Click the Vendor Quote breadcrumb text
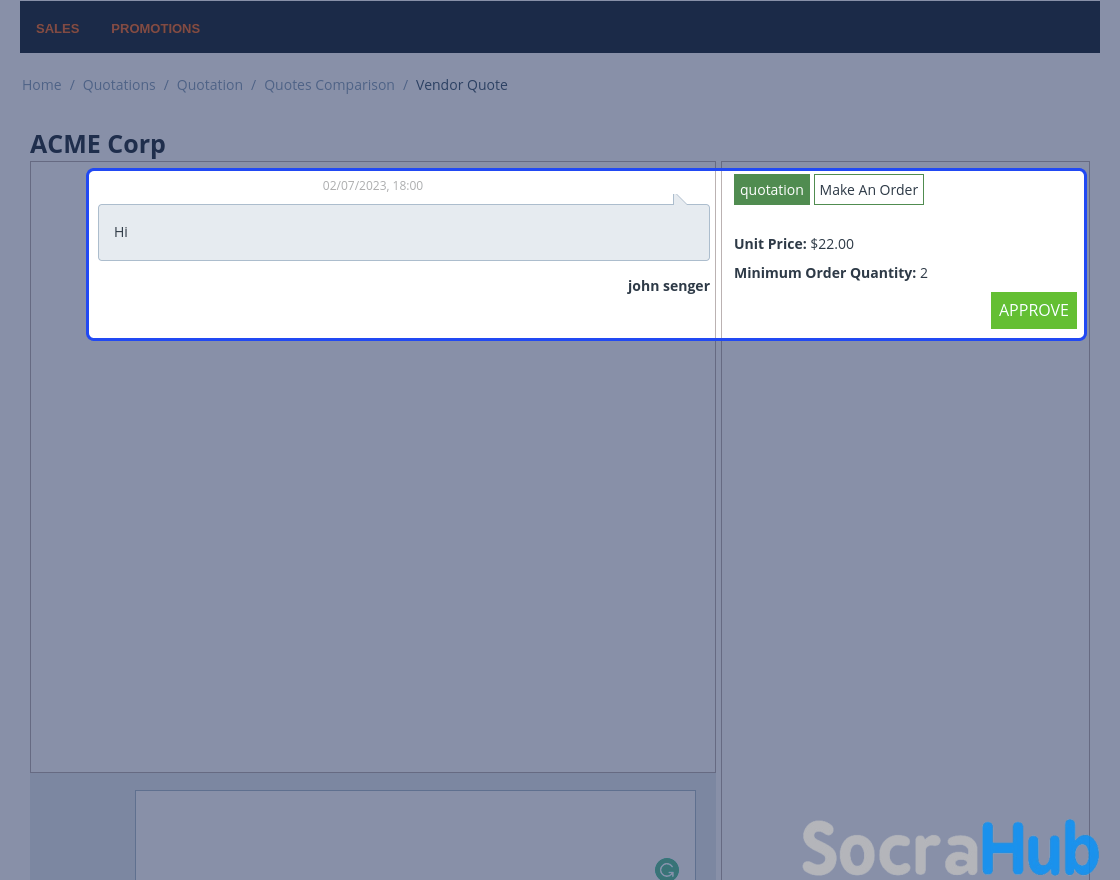The image size is (1120, 880). pos(461,85)
